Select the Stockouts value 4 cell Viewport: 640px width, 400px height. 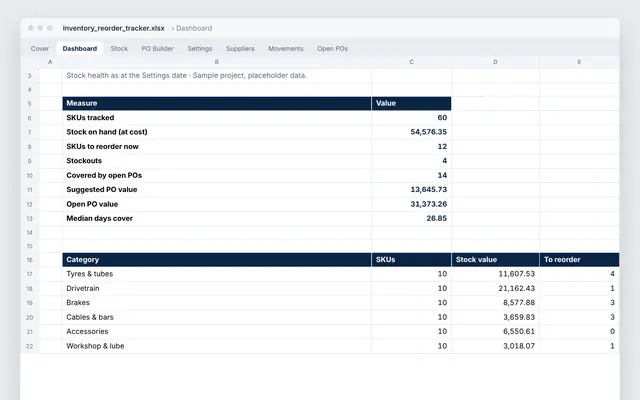click(x=411, y=161)
